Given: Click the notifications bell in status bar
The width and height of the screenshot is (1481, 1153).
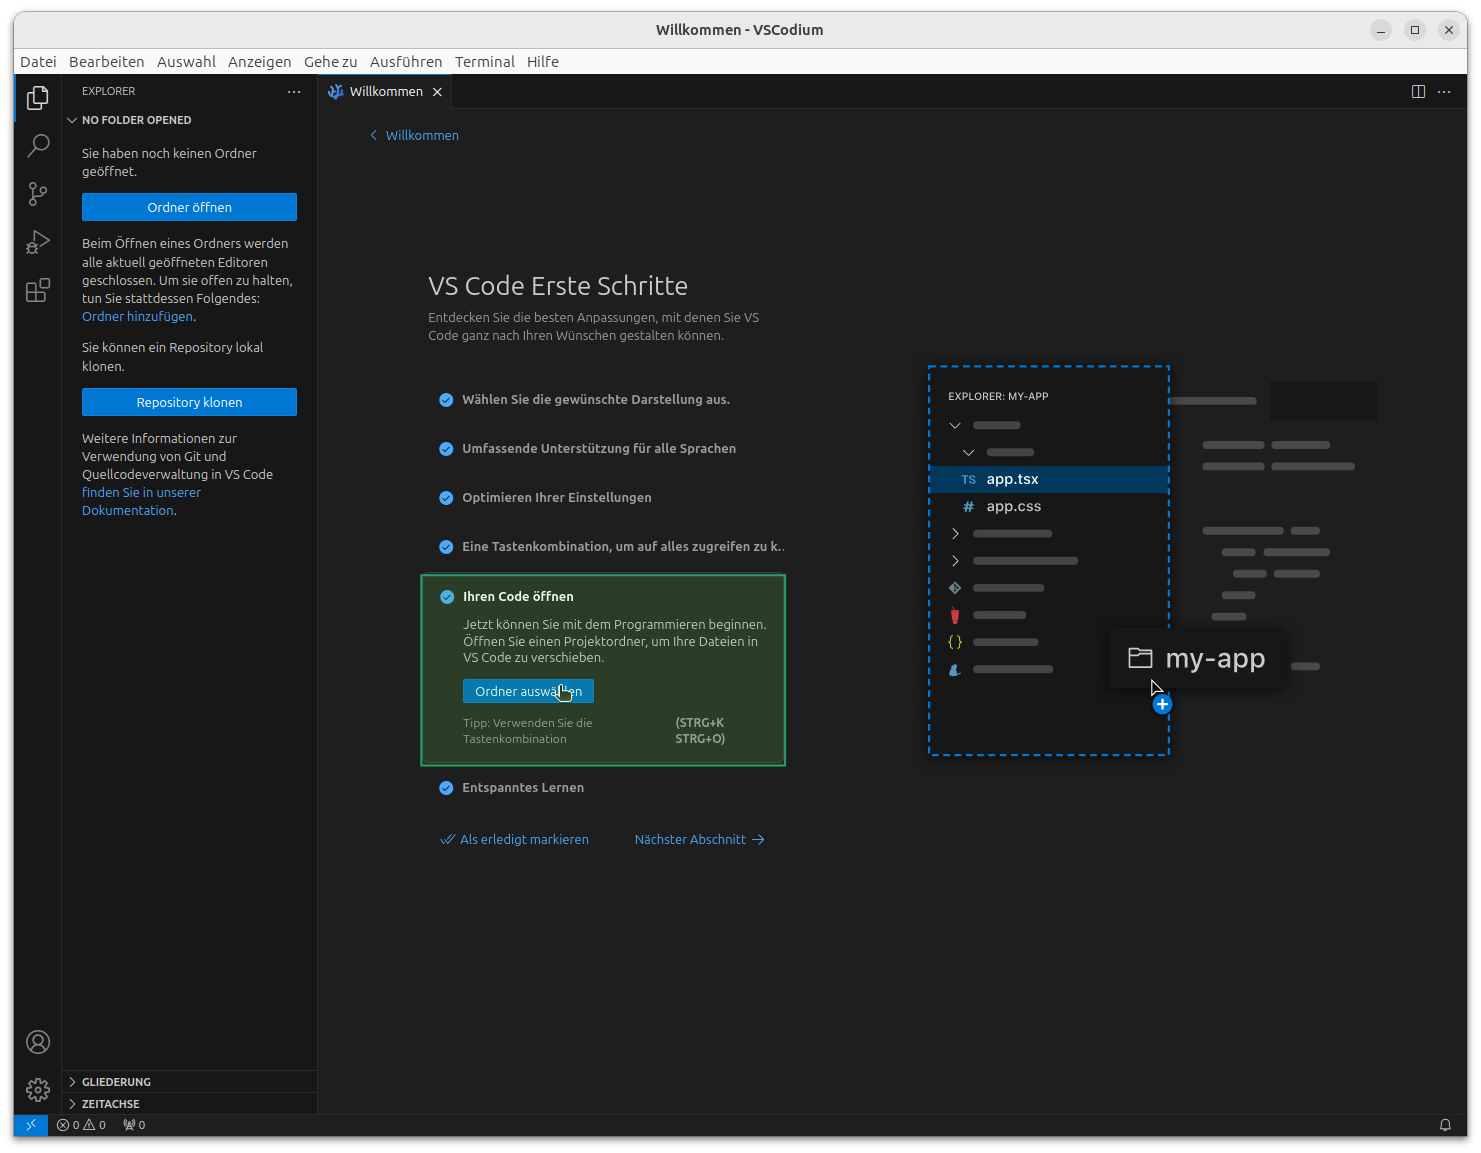Looking at the screenshot, I should click(1445, 1125).
